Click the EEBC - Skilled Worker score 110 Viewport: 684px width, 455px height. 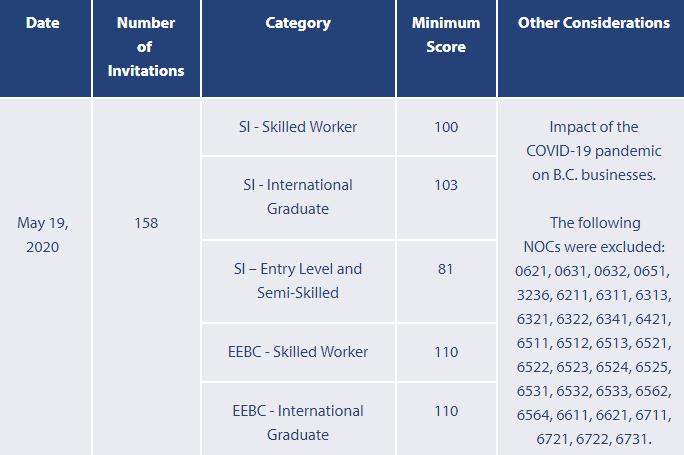click(446, 352)
